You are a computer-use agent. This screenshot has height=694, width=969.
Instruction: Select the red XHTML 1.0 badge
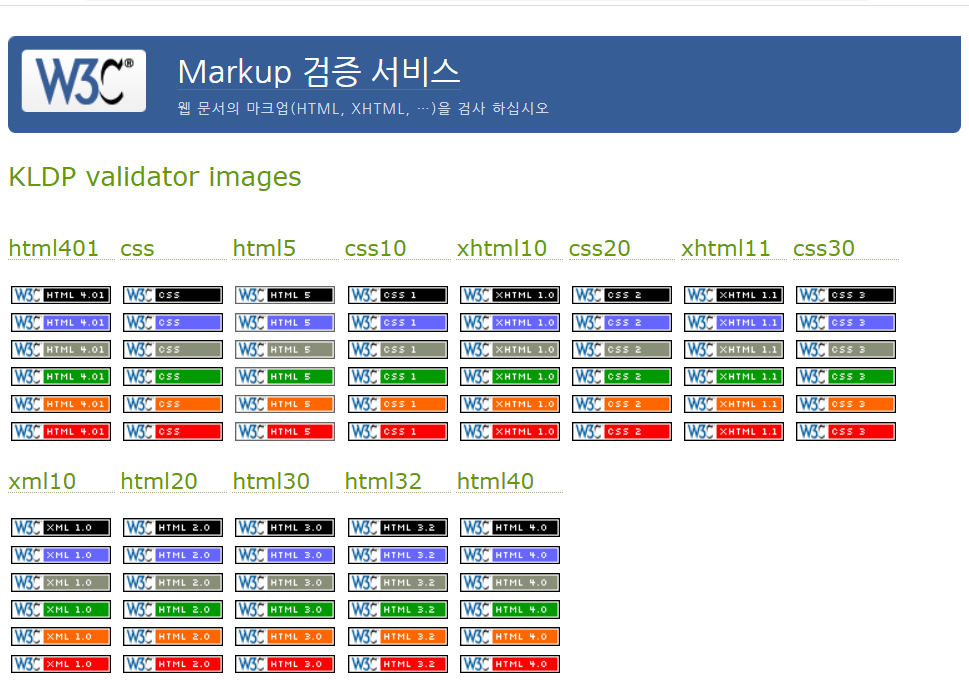pos(510,431)
